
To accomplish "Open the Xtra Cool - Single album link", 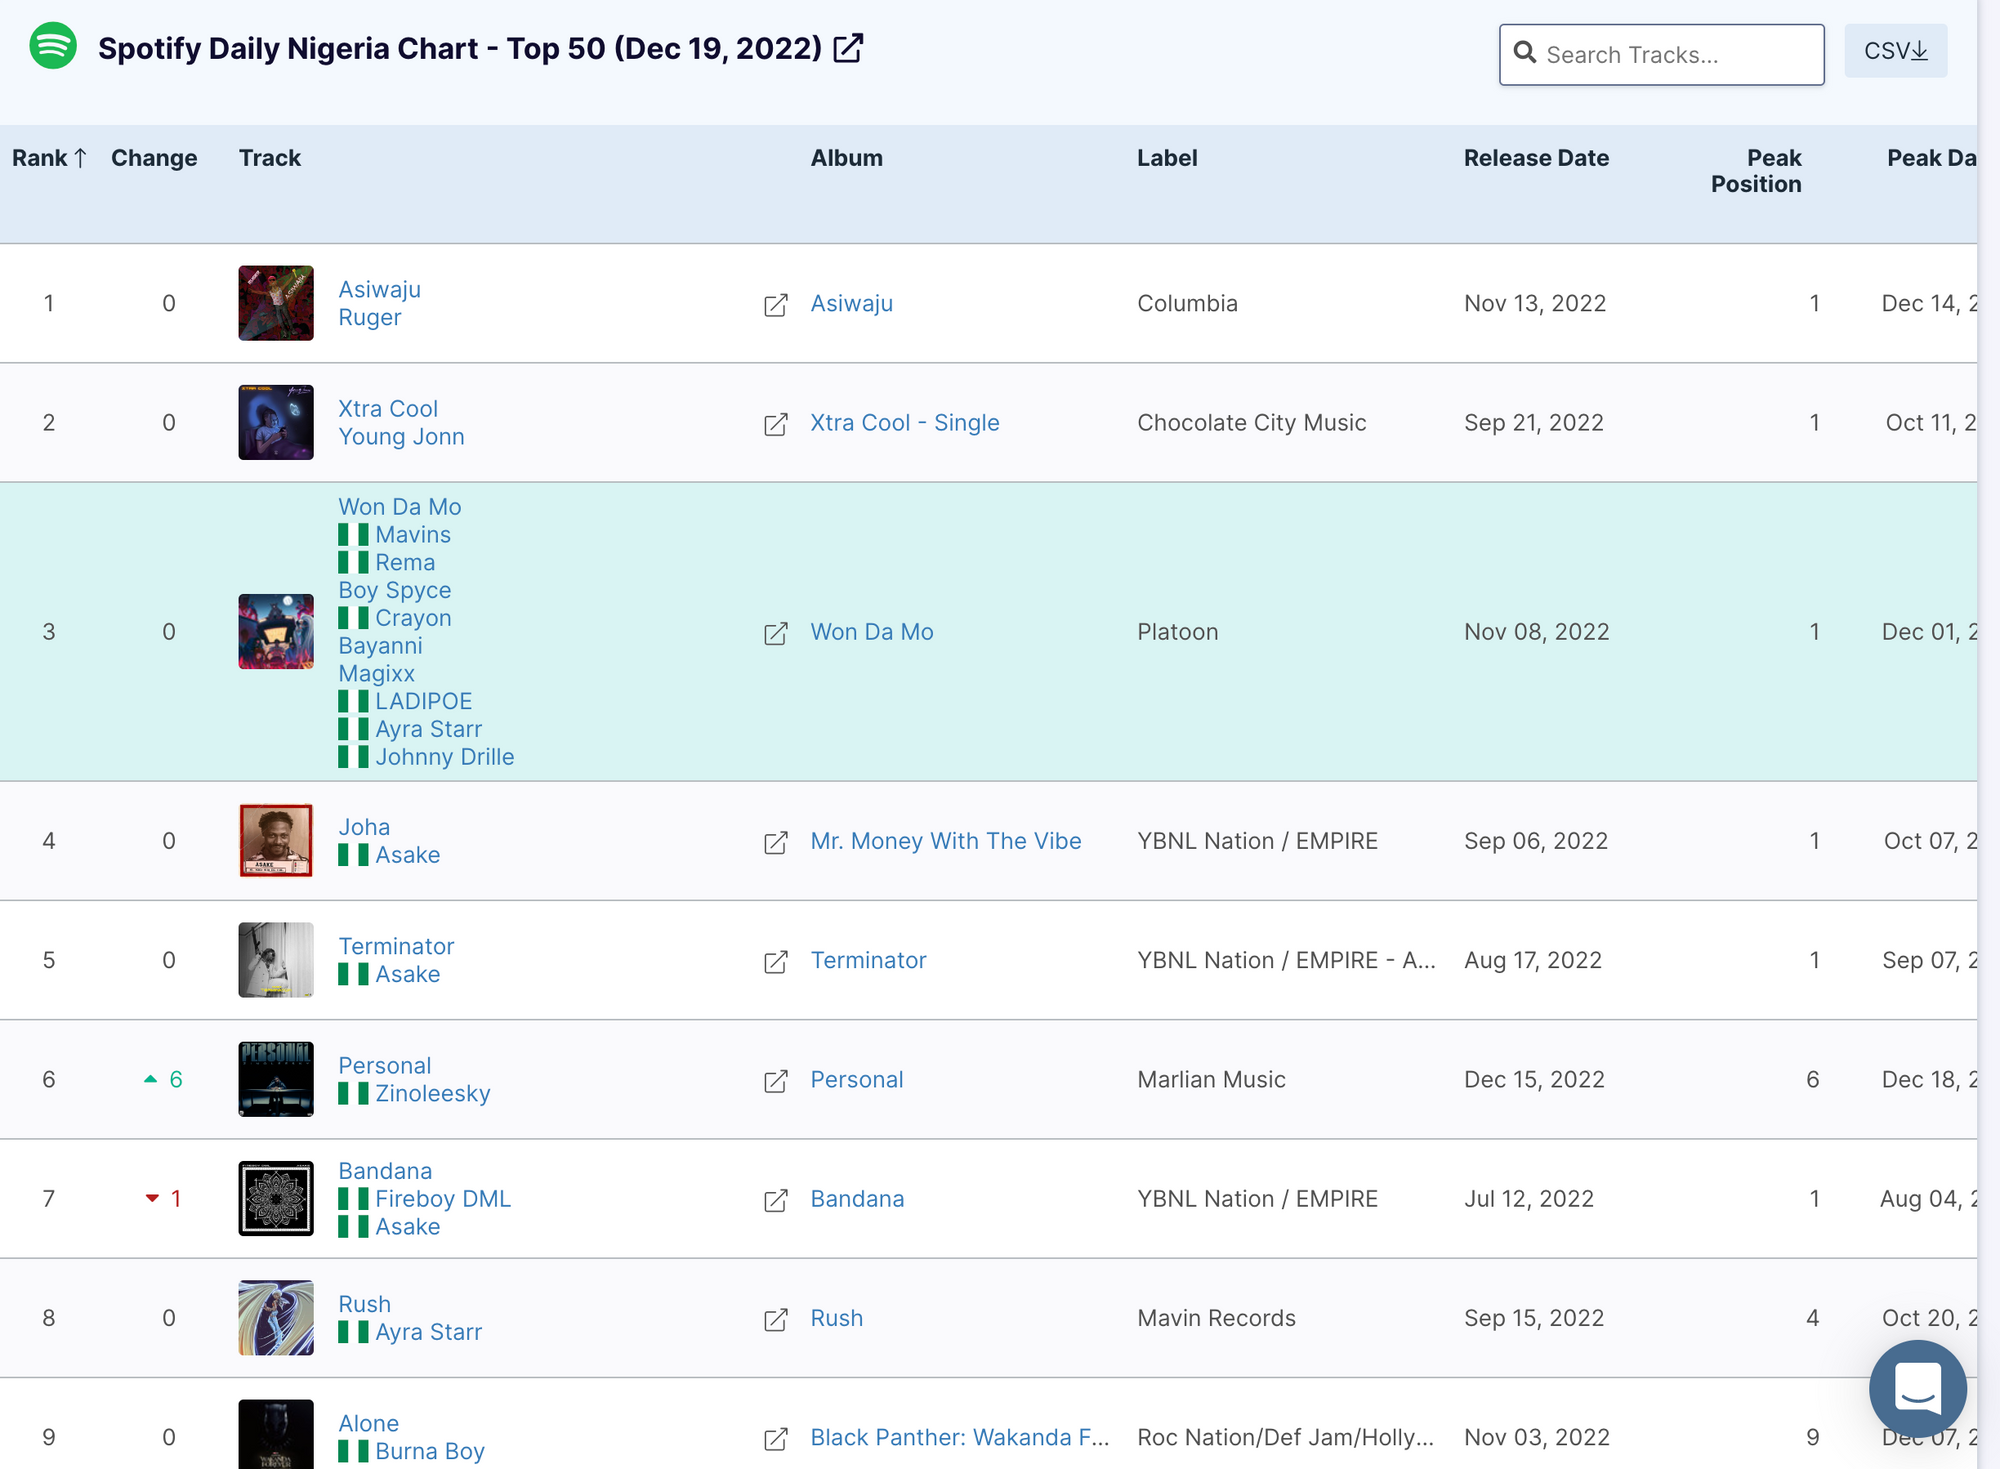I will (x=905, y=422).
